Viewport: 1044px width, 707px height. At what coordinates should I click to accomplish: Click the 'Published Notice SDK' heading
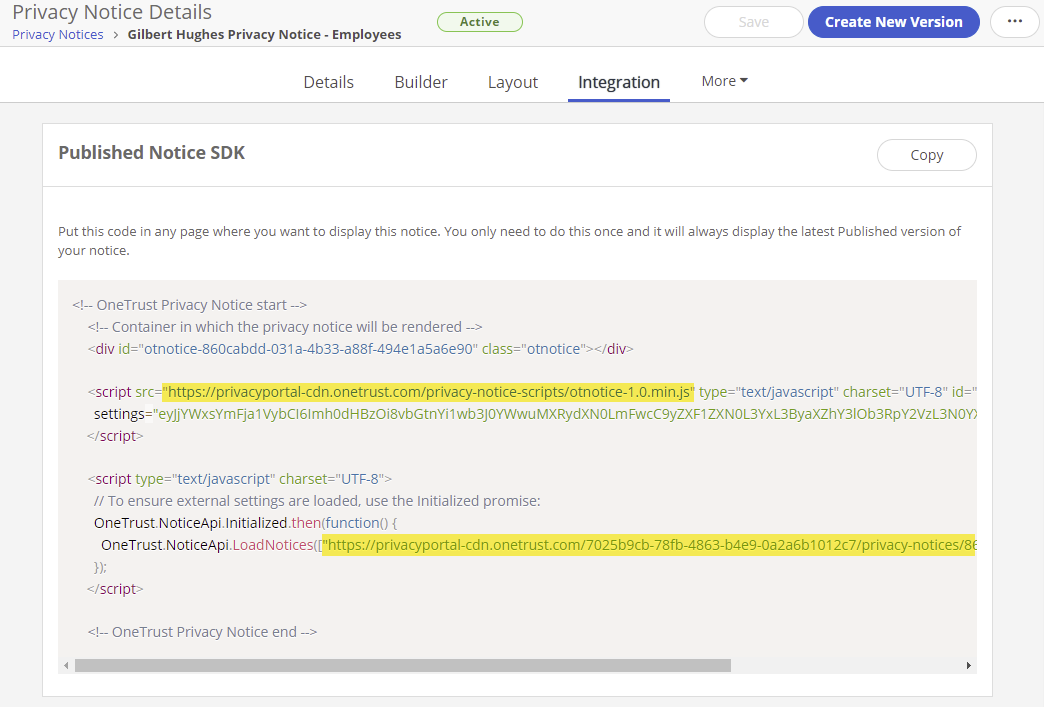152,152
